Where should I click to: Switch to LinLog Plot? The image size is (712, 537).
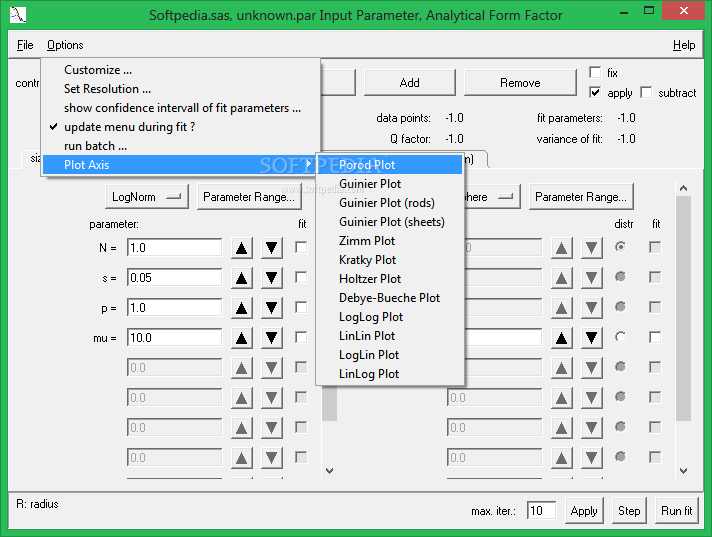(x=390, y=374)
